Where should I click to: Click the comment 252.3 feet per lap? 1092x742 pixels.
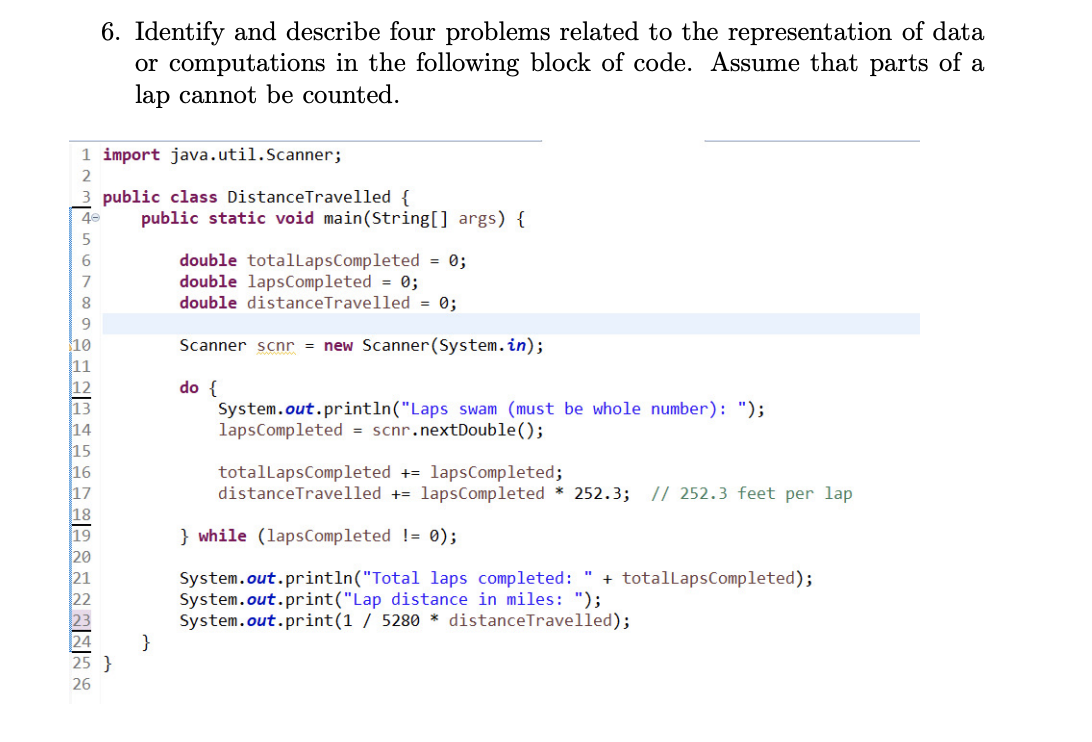[757, 493]
